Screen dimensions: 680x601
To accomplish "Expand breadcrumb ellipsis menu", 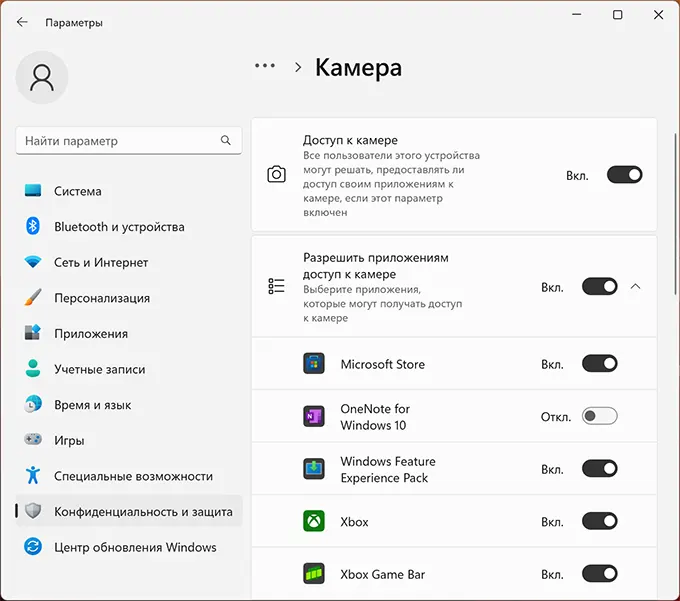I will pyautogui.click(x=265, y=66).
